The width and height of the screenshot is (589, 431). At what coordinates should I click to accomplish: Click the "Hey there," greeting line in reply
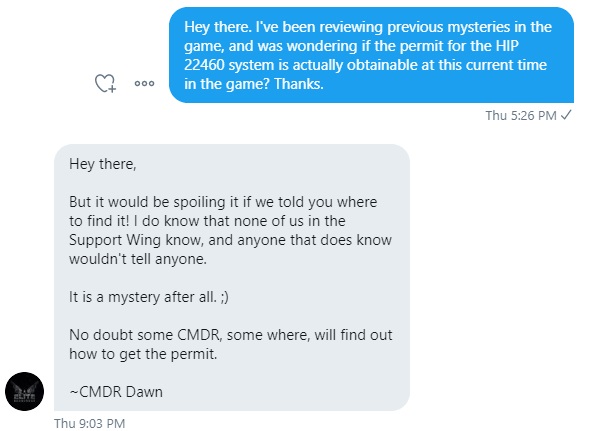coord(103,164)
